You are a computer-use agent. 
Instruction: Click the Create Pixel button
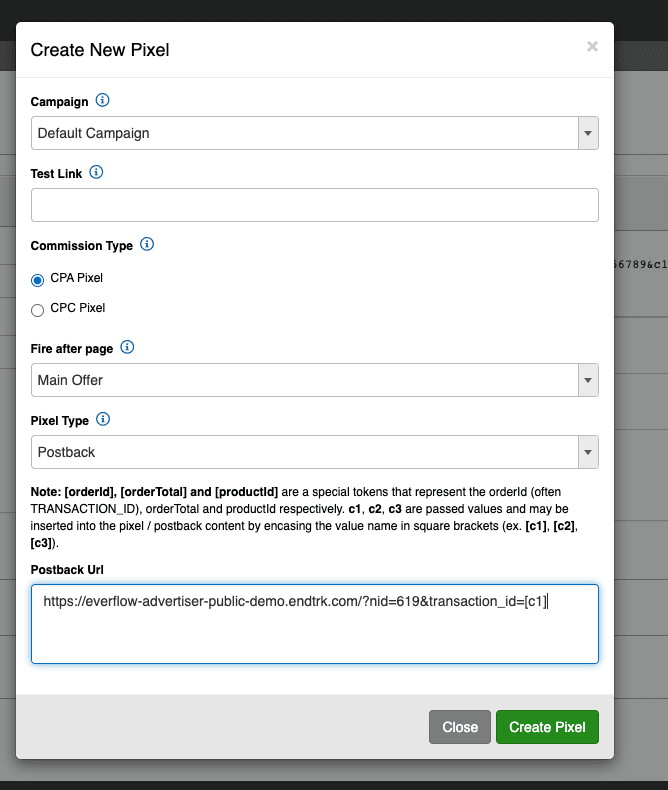point(547,727)
